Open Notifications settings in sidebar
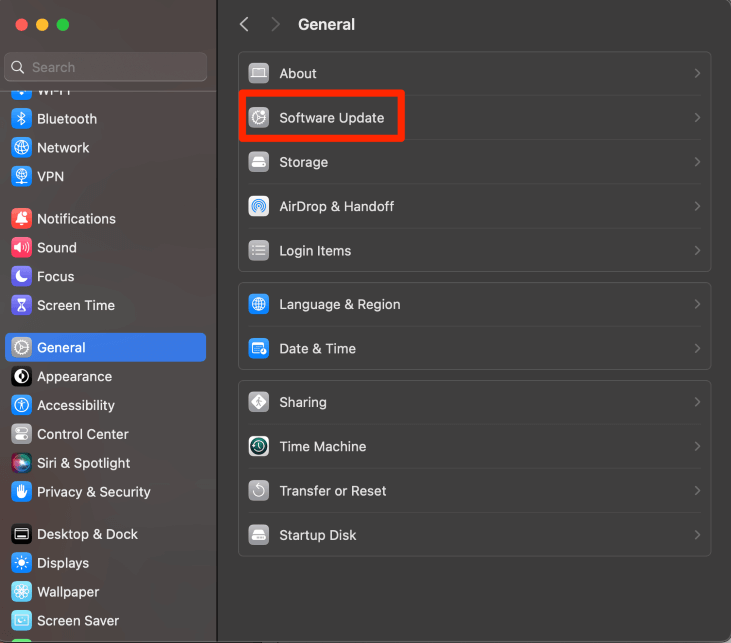The height and width of the screenshot is (643, 731). 76,219
